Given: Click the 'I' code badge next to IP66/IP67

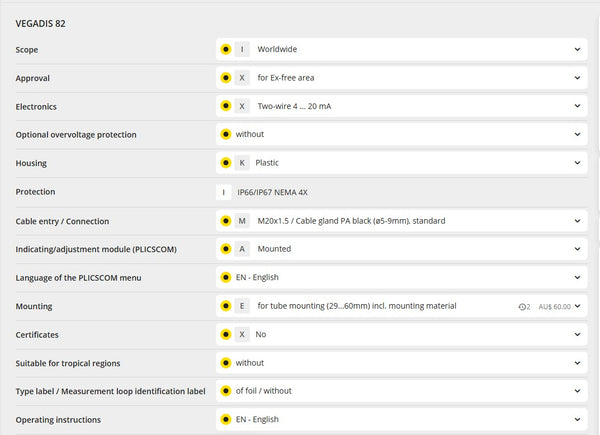Looking at the screenshot, I should point(226,192).
